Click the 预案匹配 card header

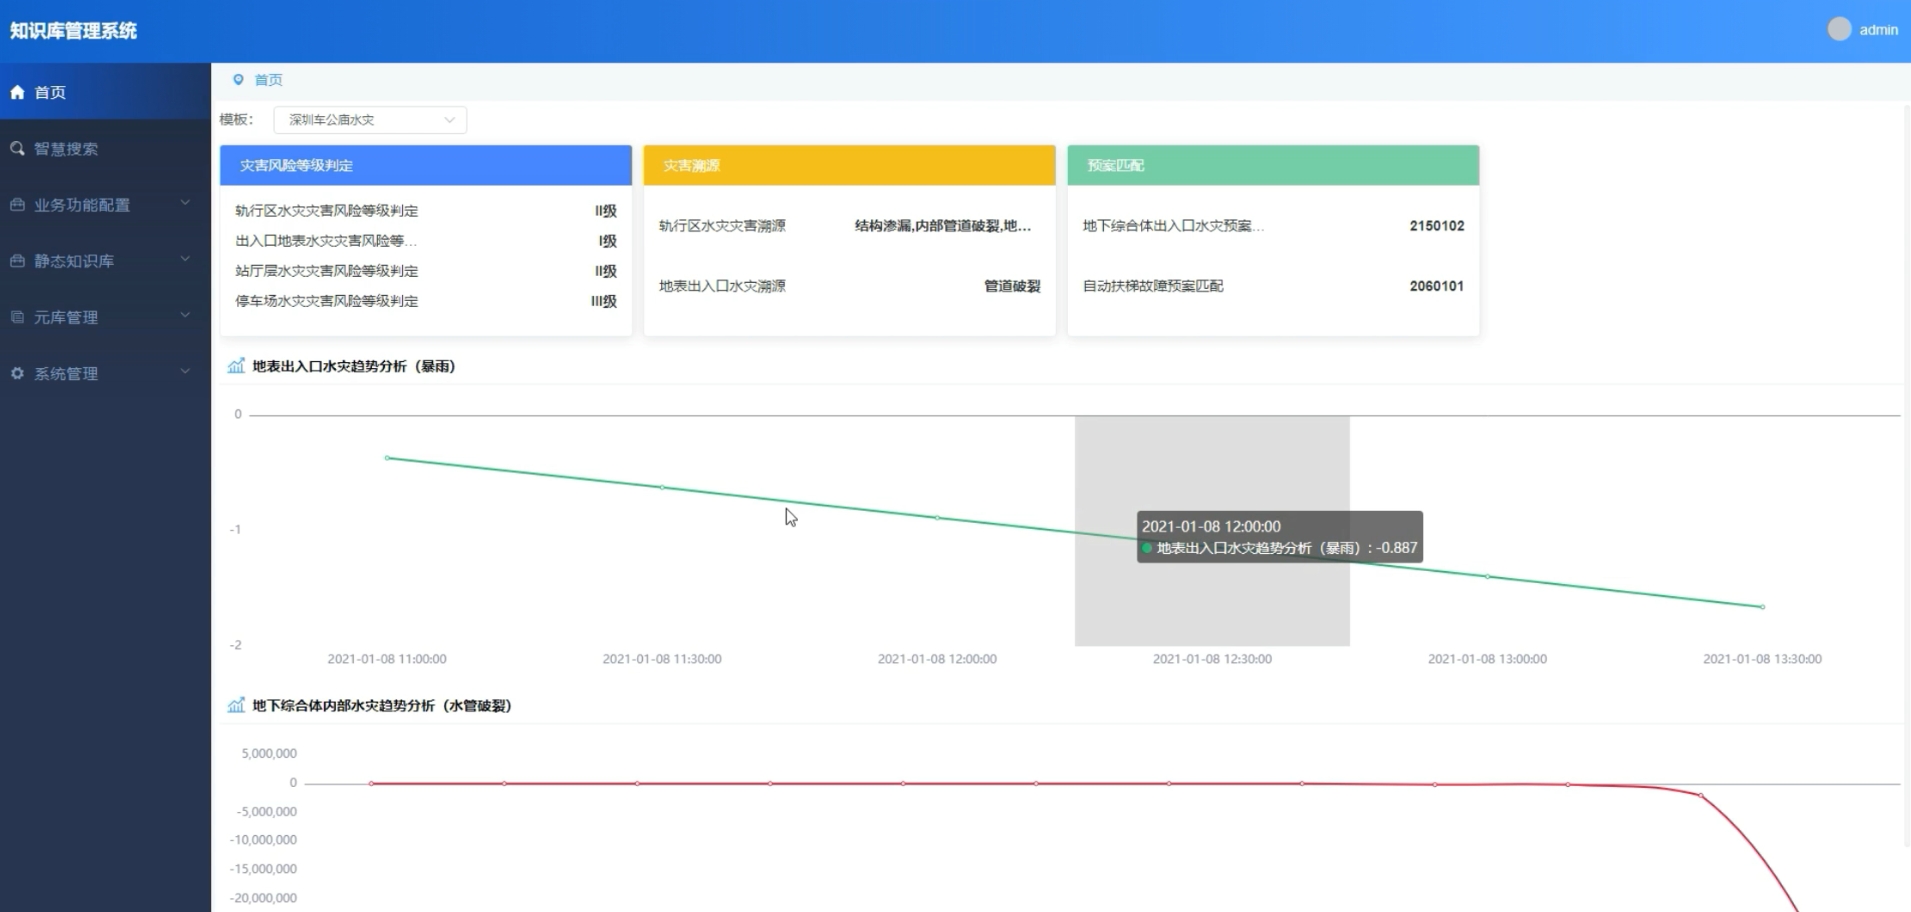(1273, 165)
